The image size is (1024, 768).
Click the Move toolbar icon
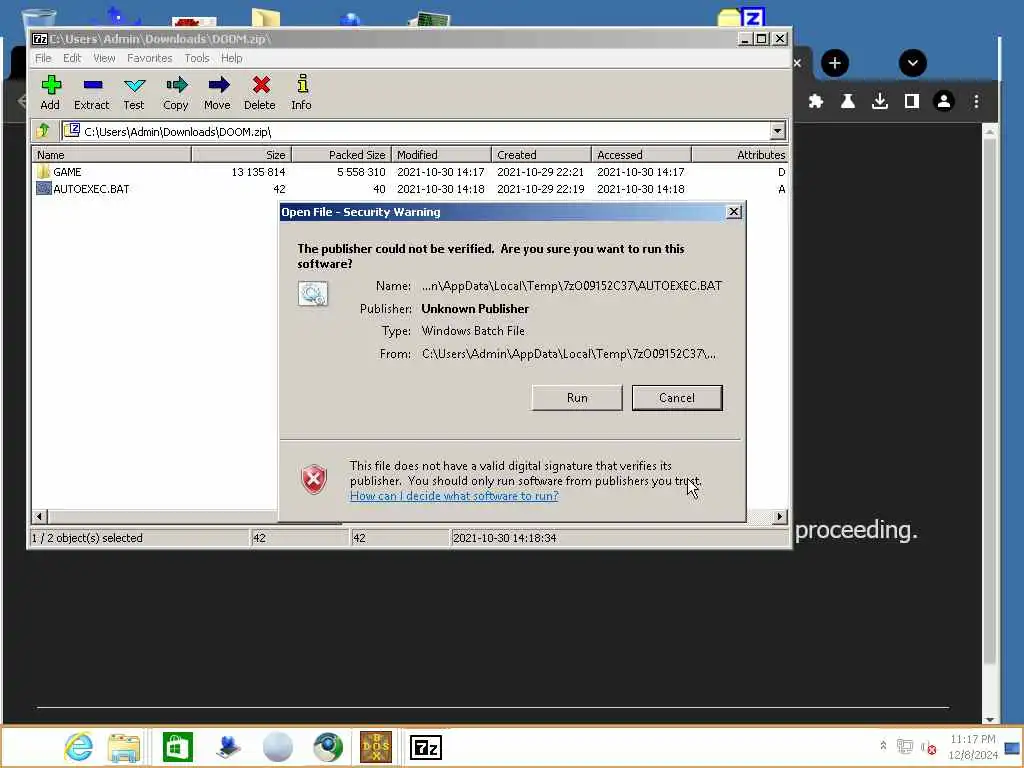click(x=217, y=93)
